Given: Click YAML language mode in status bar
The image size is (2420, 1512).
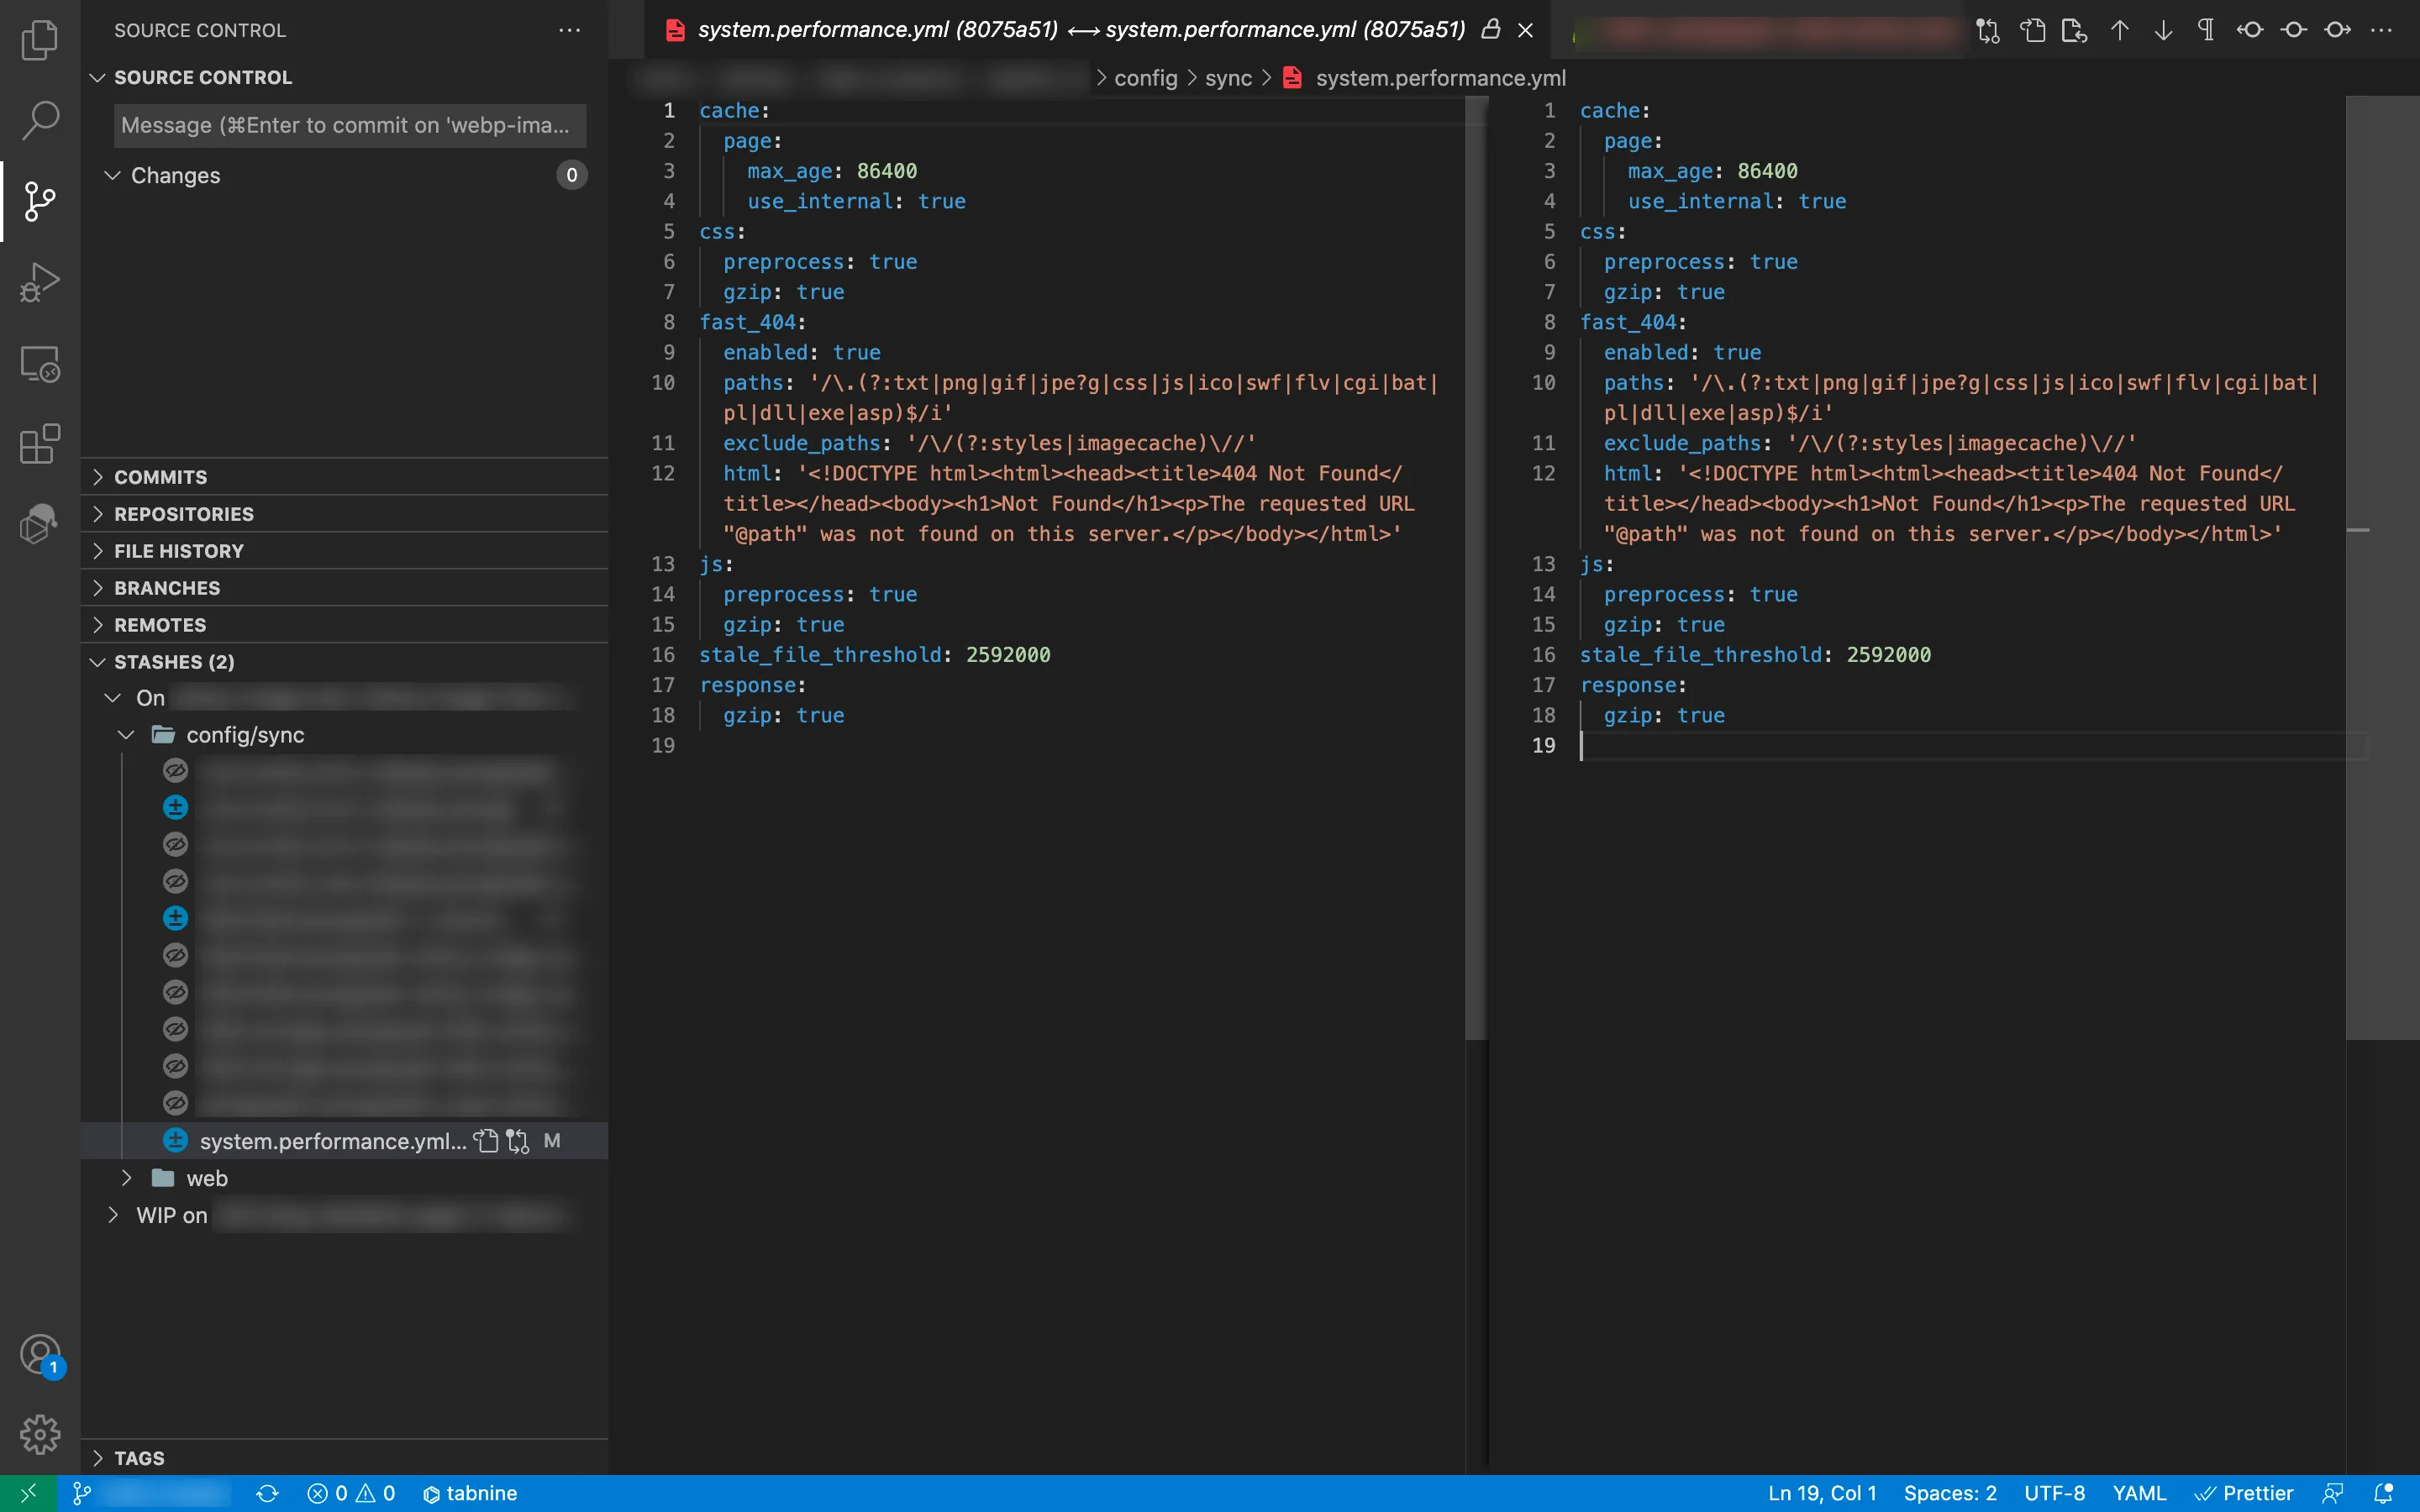Looking at the screenshot, I should [2138, 1493].
